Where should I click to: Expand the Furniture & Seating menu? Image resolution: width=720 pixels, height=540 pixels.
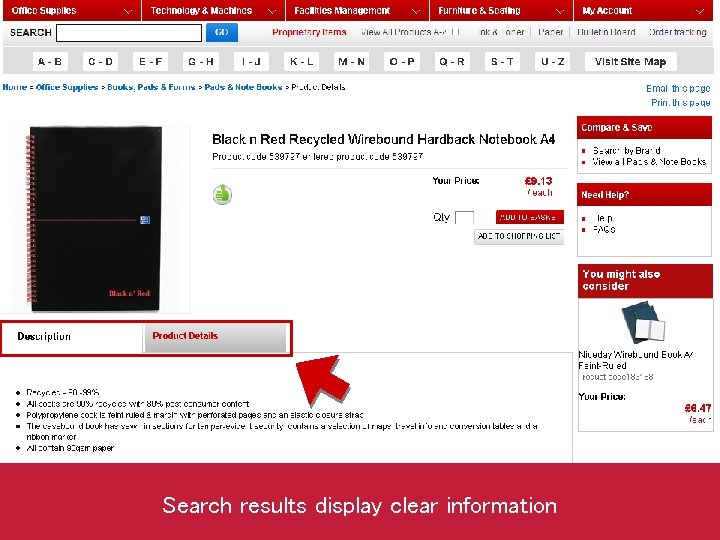501,11
